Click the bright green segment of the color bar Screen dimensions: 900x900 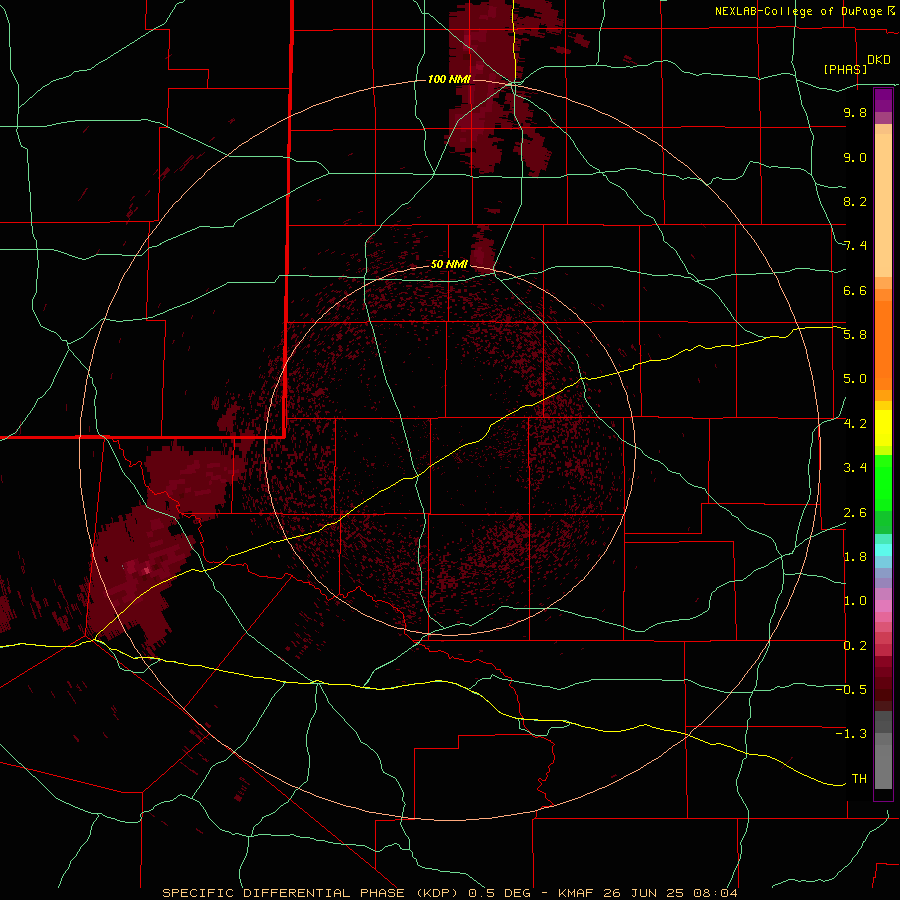[x=883, y=482]
